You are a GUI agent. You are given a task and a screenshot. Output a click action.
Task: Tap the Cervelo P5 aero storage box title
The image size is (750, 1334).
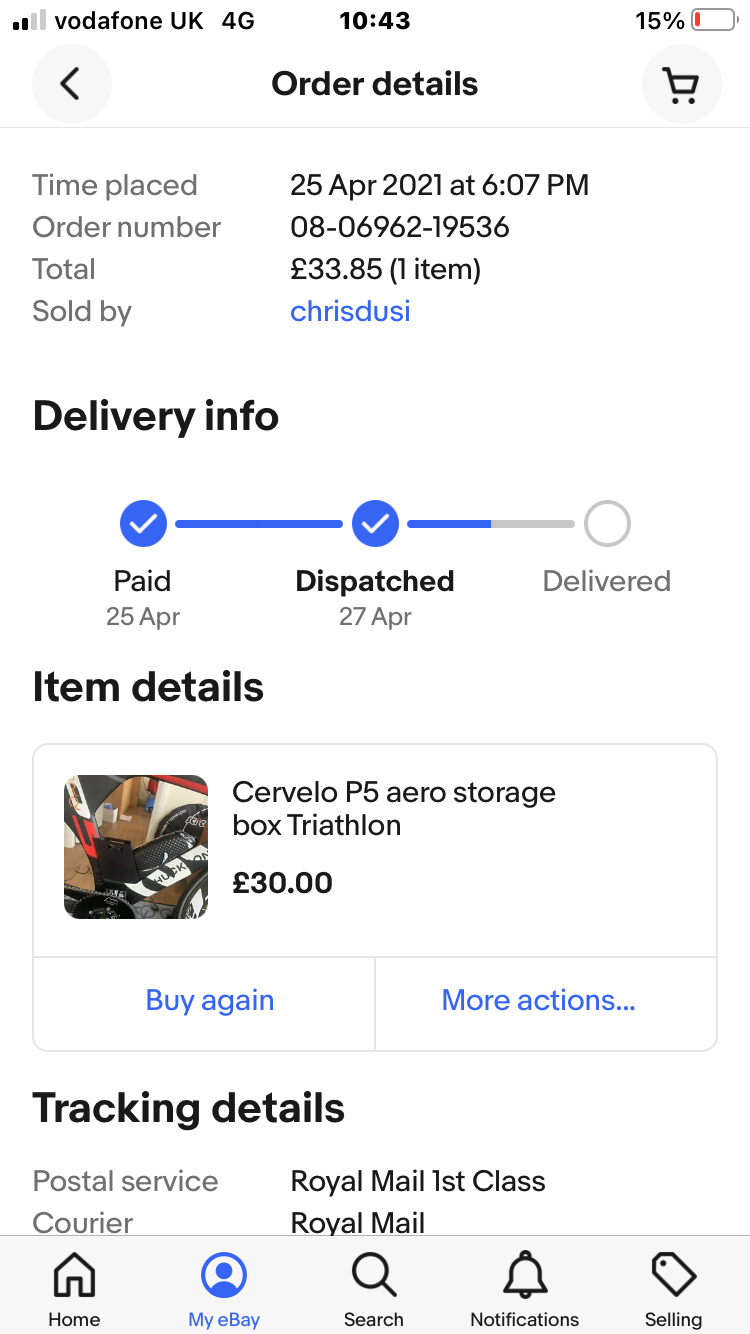[x=393, y=808]
